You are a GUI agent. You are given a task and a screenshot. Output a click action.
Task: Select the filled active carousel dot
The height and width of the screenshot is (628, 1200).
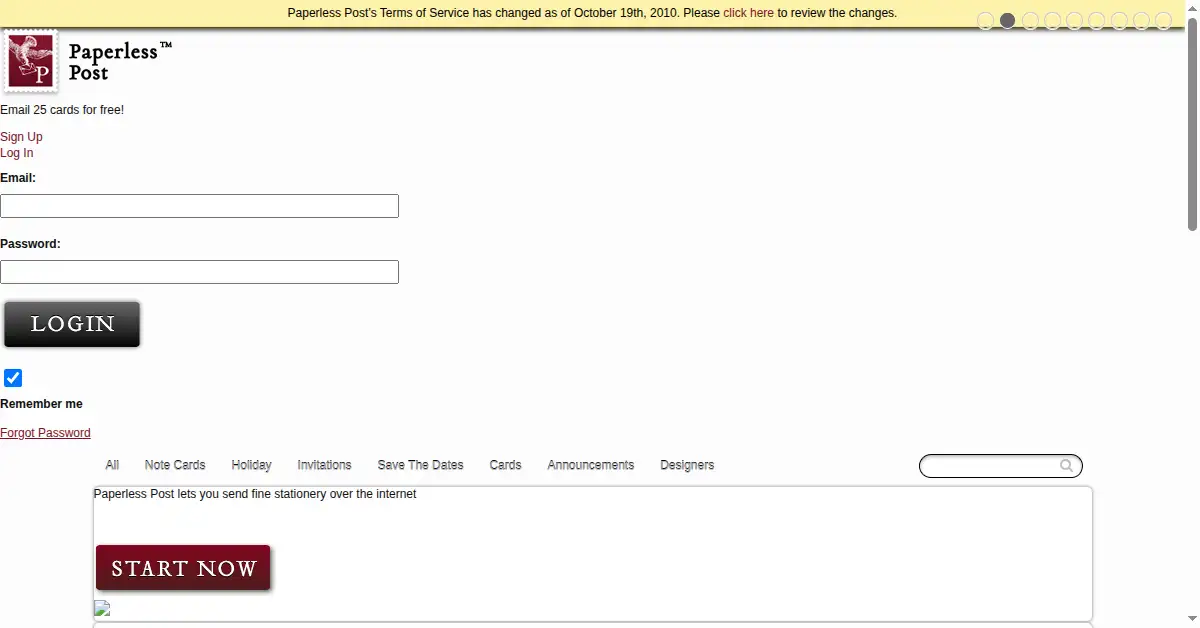(1008, 21)
